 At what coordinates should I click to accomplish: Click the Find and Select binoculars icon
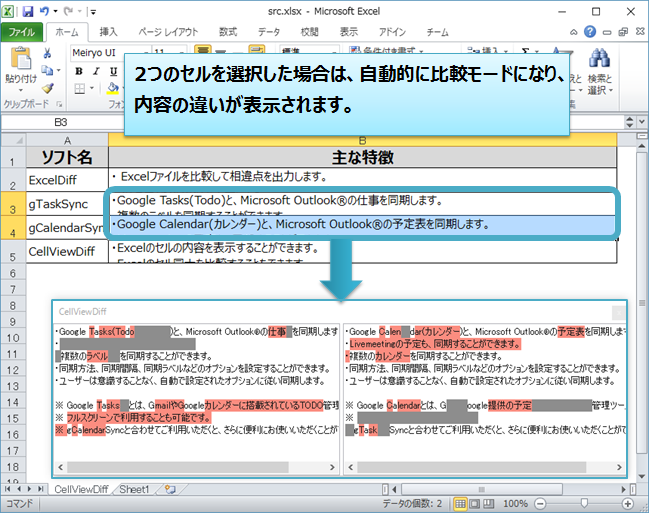(599, 58)
